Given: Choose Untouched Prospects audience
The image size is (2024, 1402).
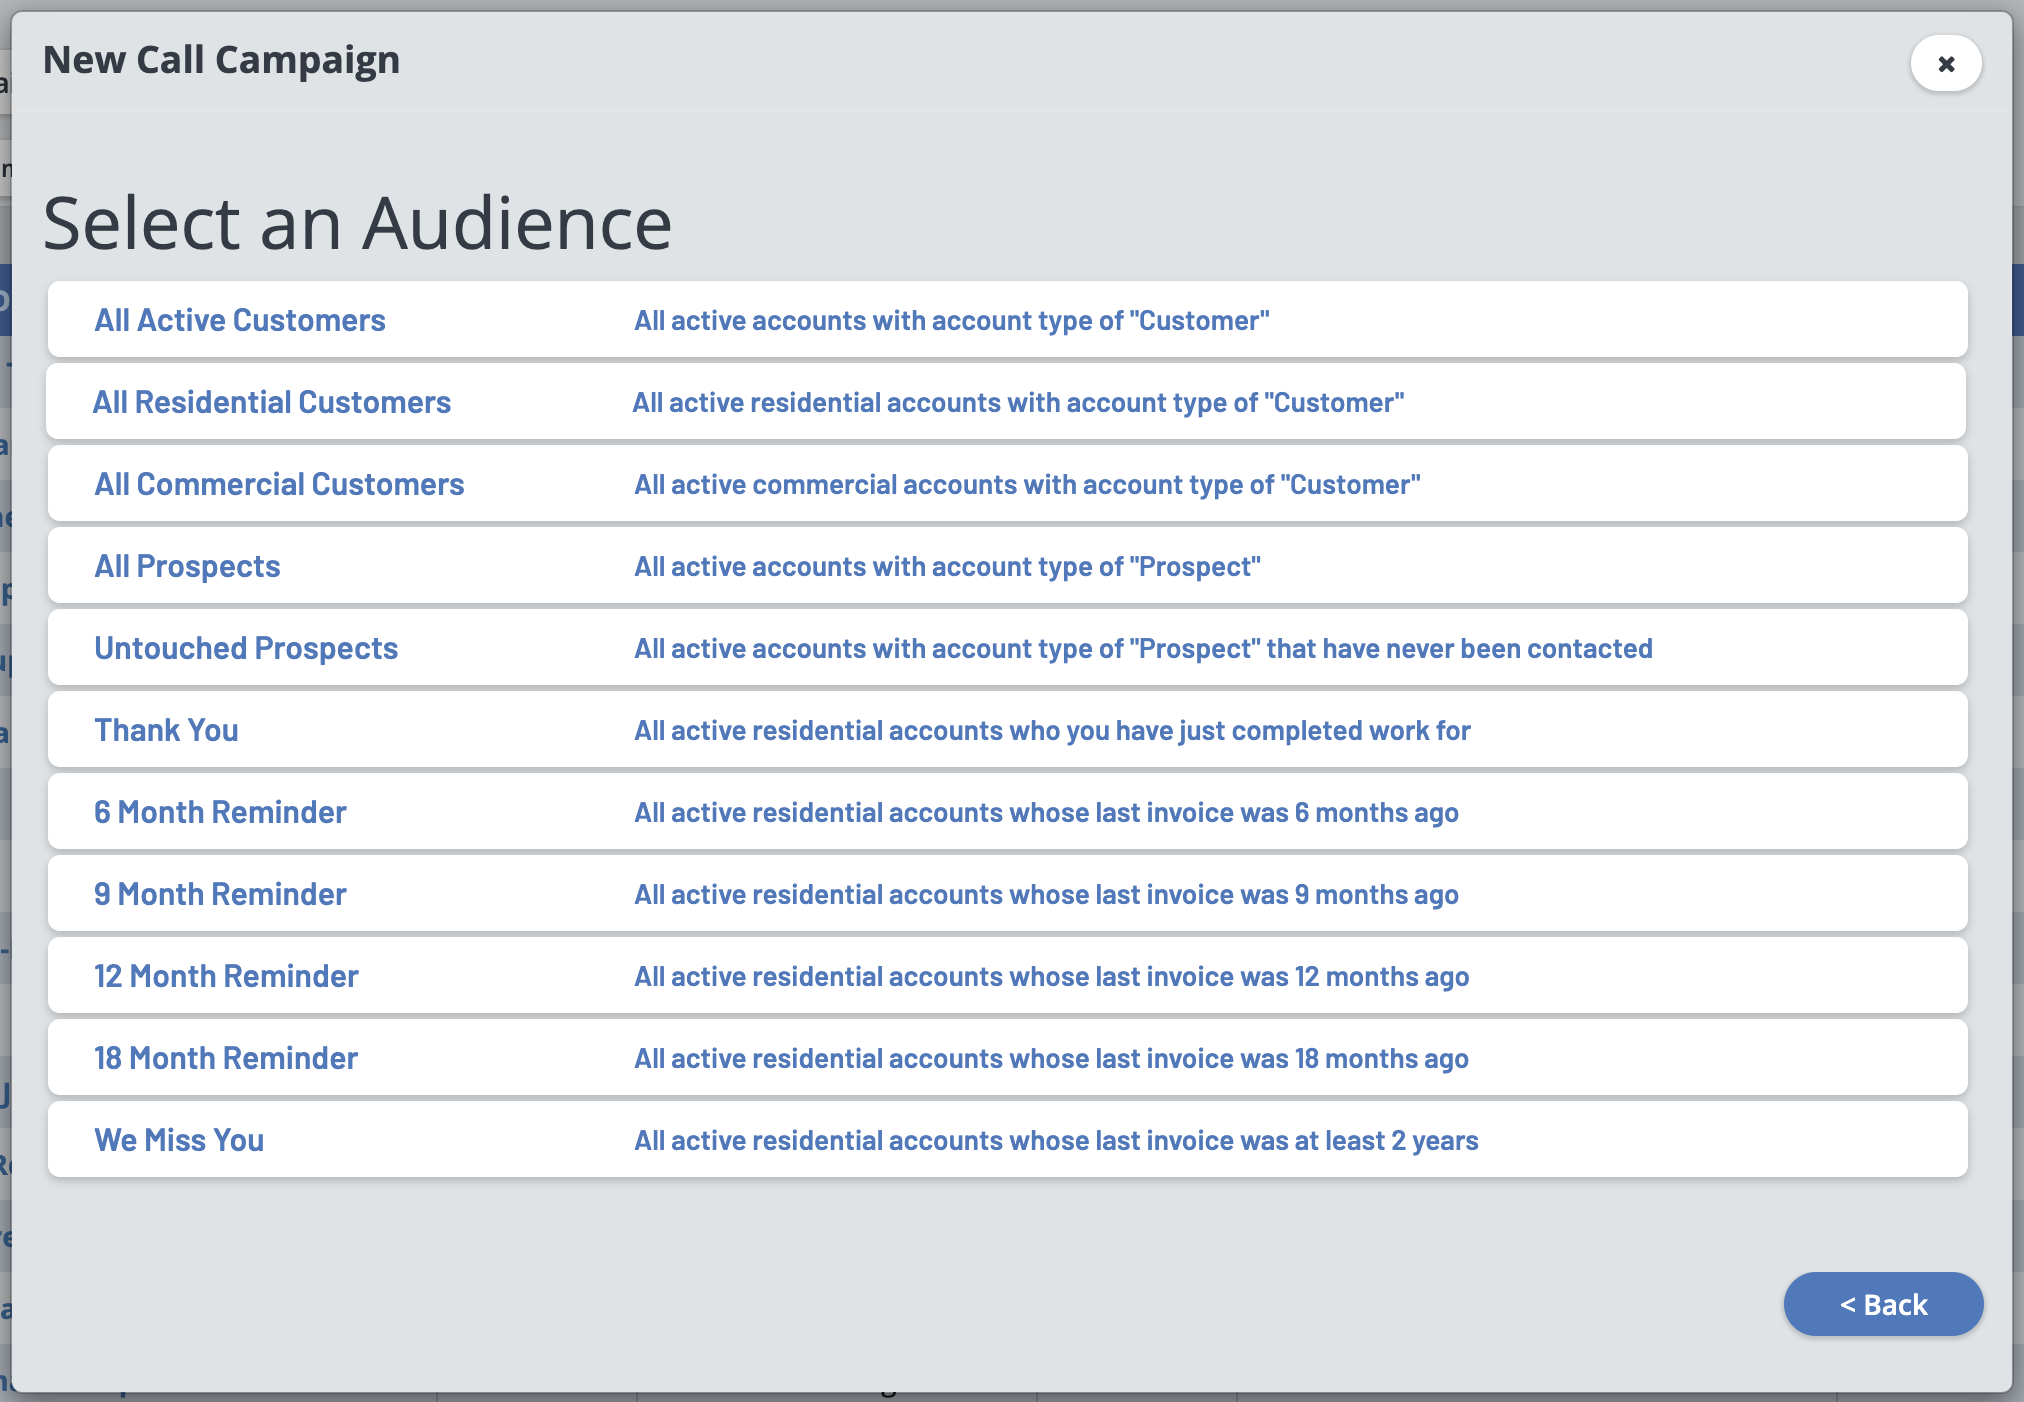Looking at the screenshot, I should (x=246, y=648).
